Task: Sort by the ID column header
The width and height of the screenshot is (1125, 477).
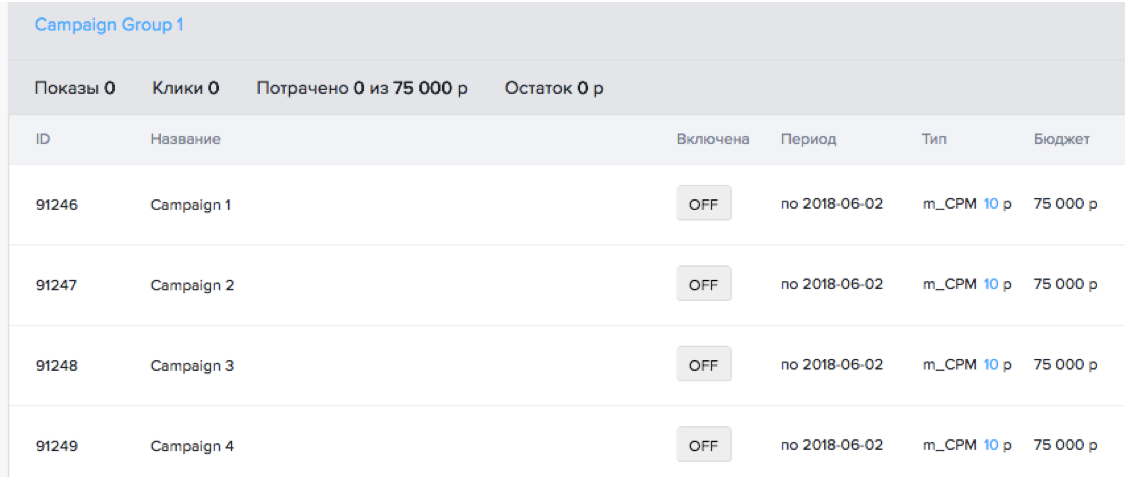Action: pyautogui.click(x=43, y=139)
